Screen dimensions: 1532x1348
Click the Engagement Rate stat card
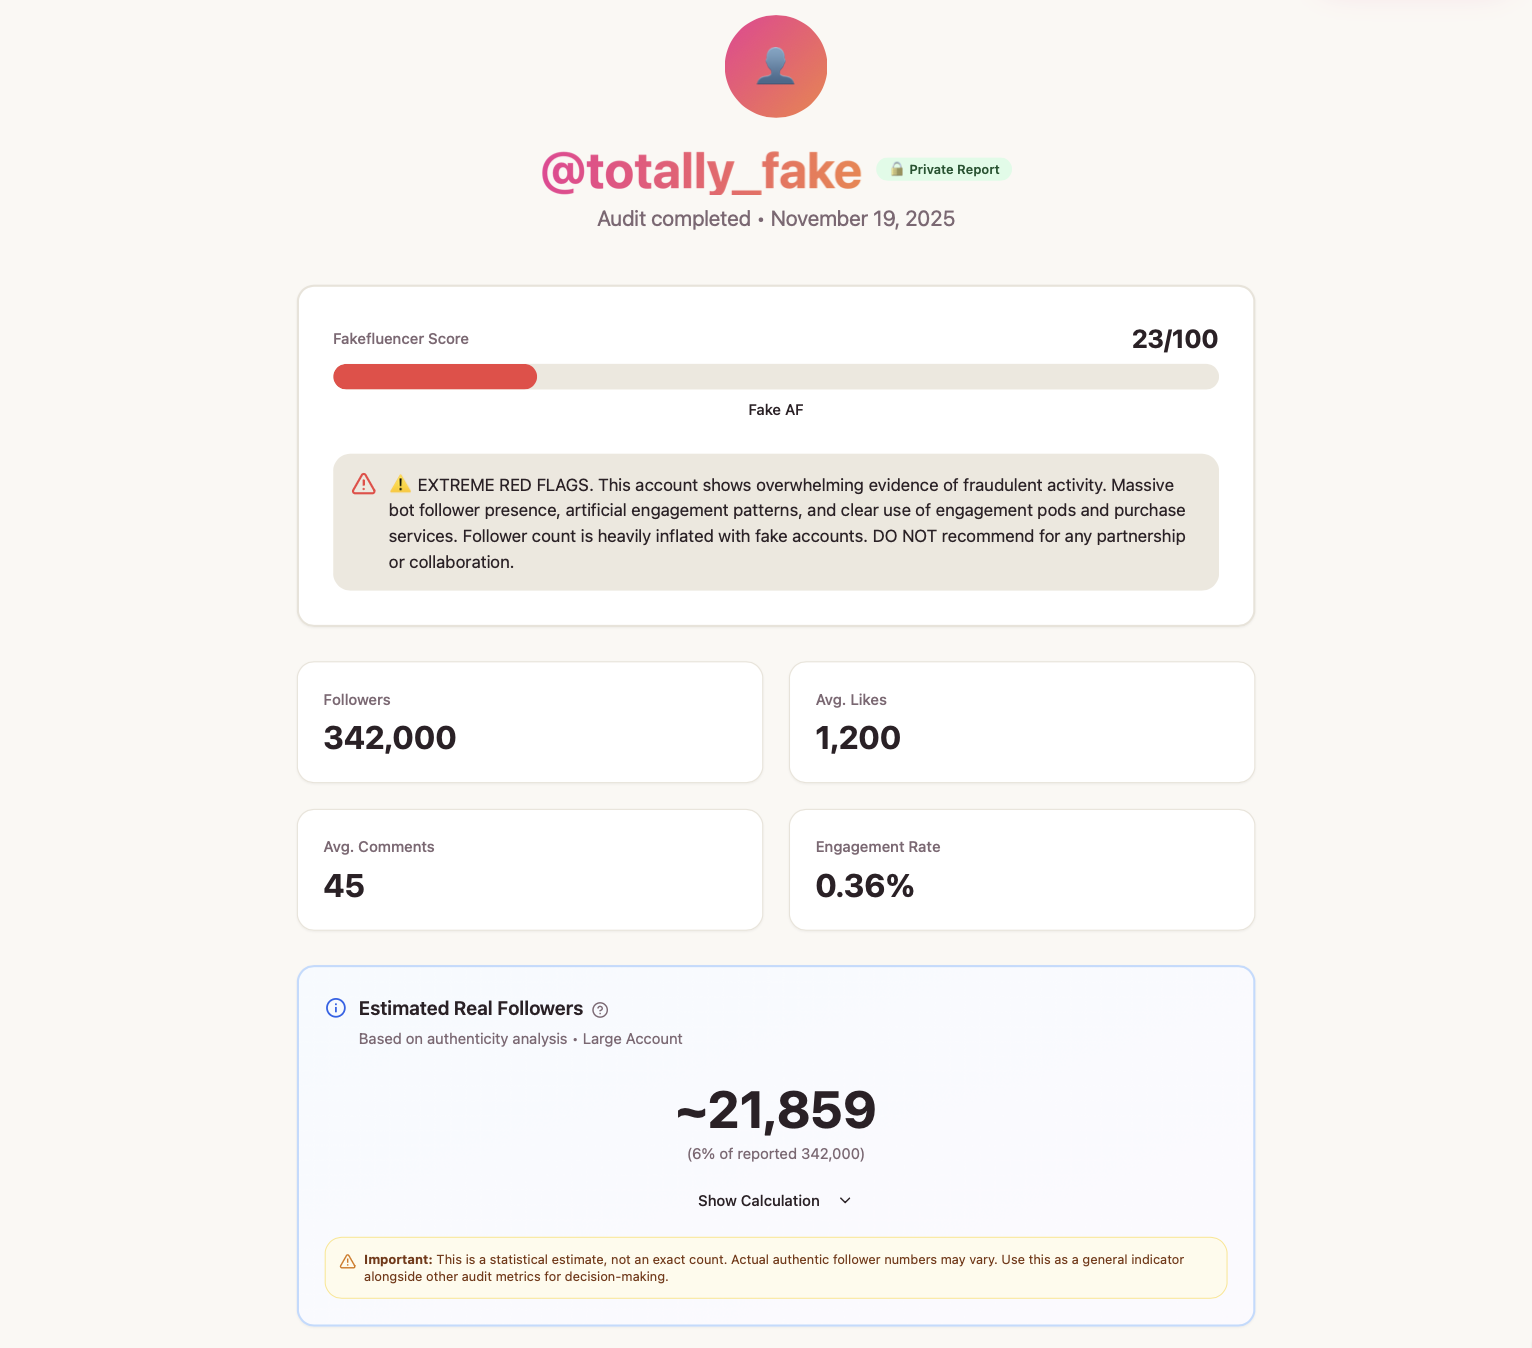pyautogui.click(x=1021, y=869)
